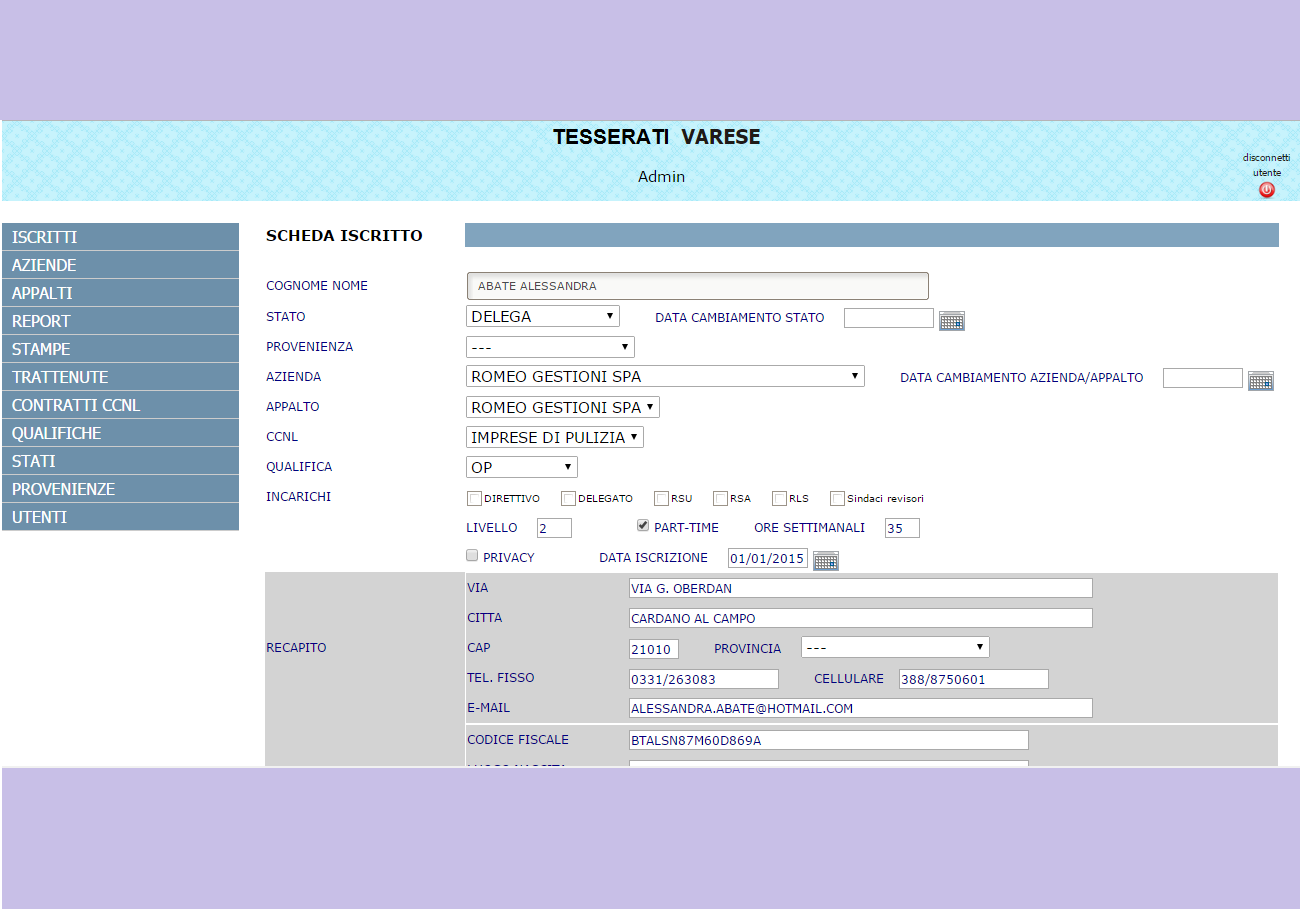Open the PROVINCIA dropdown
Viewport: 1300px width, 909px height.
pos(895,647)
